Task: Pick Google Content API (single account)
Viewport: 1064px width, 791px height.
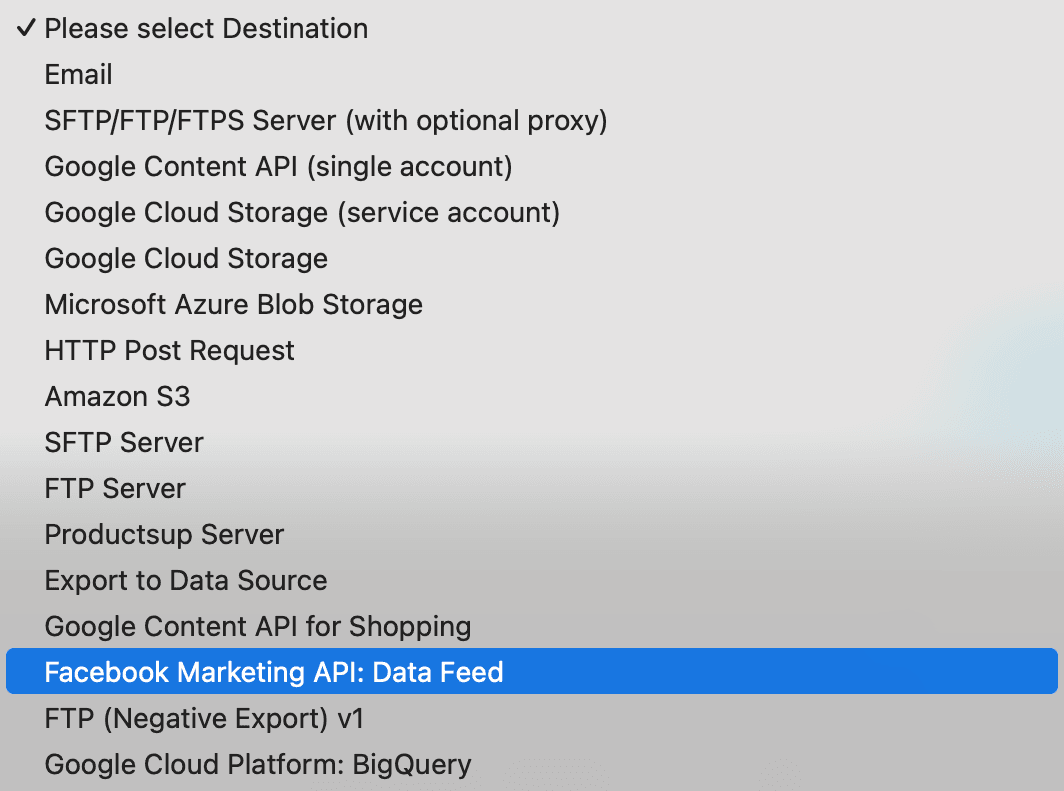Action: 278,167
